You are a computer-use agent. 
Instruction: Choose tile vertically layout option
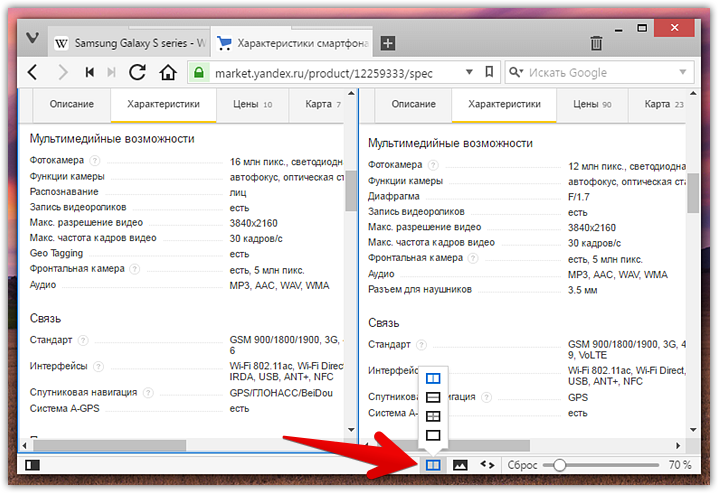pyautogui.click(x=433, y=378)
